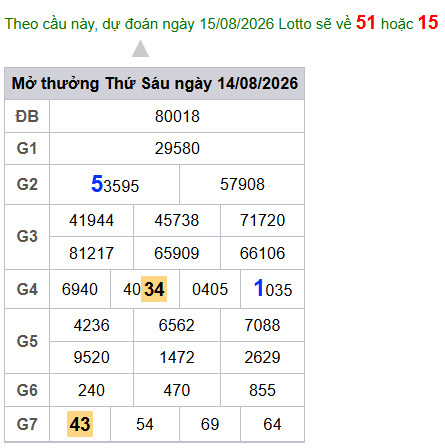
Task: Click the ĐB row label
Action: [27, 116]
